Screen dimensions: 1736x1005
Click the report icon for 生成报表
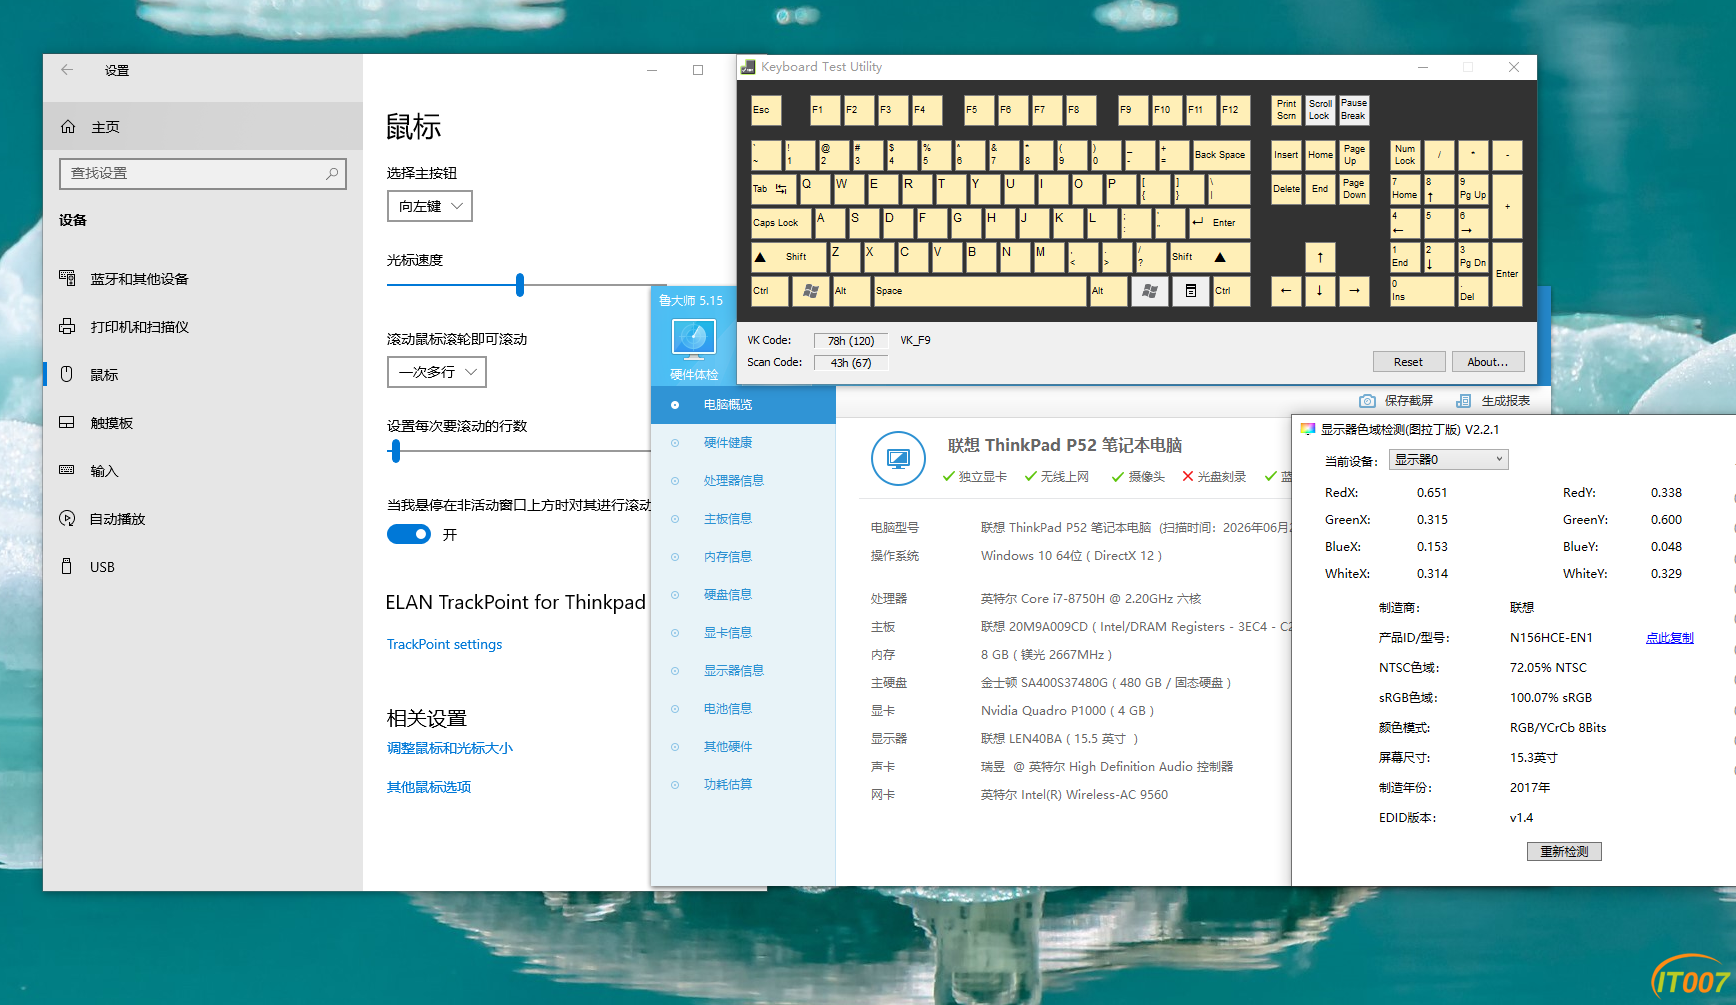(x=1463, y=401)
